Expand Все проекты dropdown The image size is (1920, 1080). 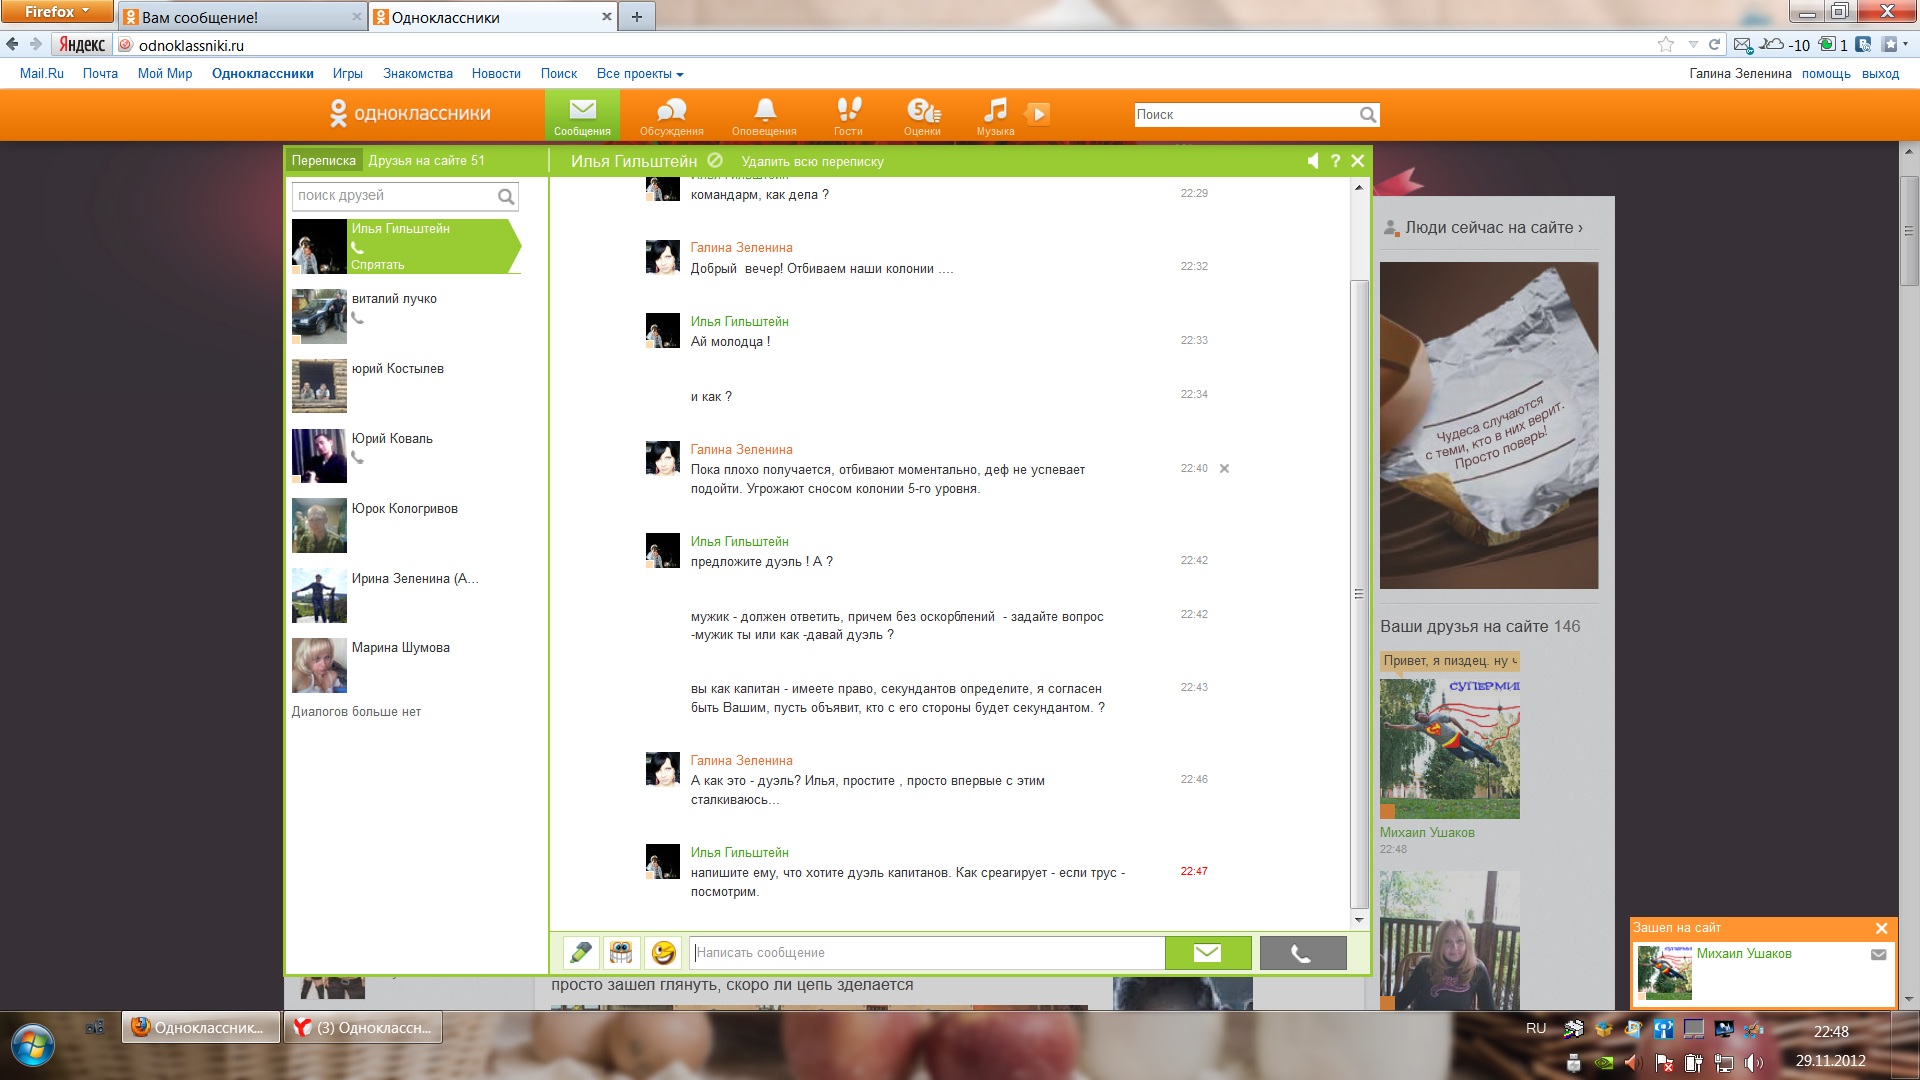(x=640, y=74)
